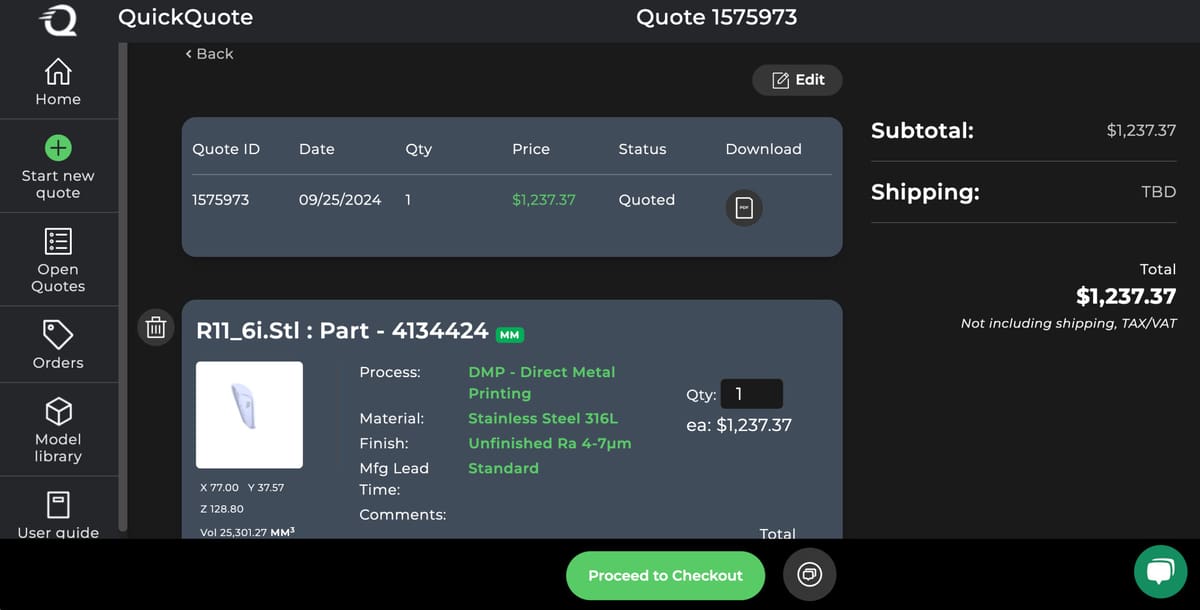Select the Quote ID 1575973 cell
The height and width of the screenshot is (610, 1200).
221,200
